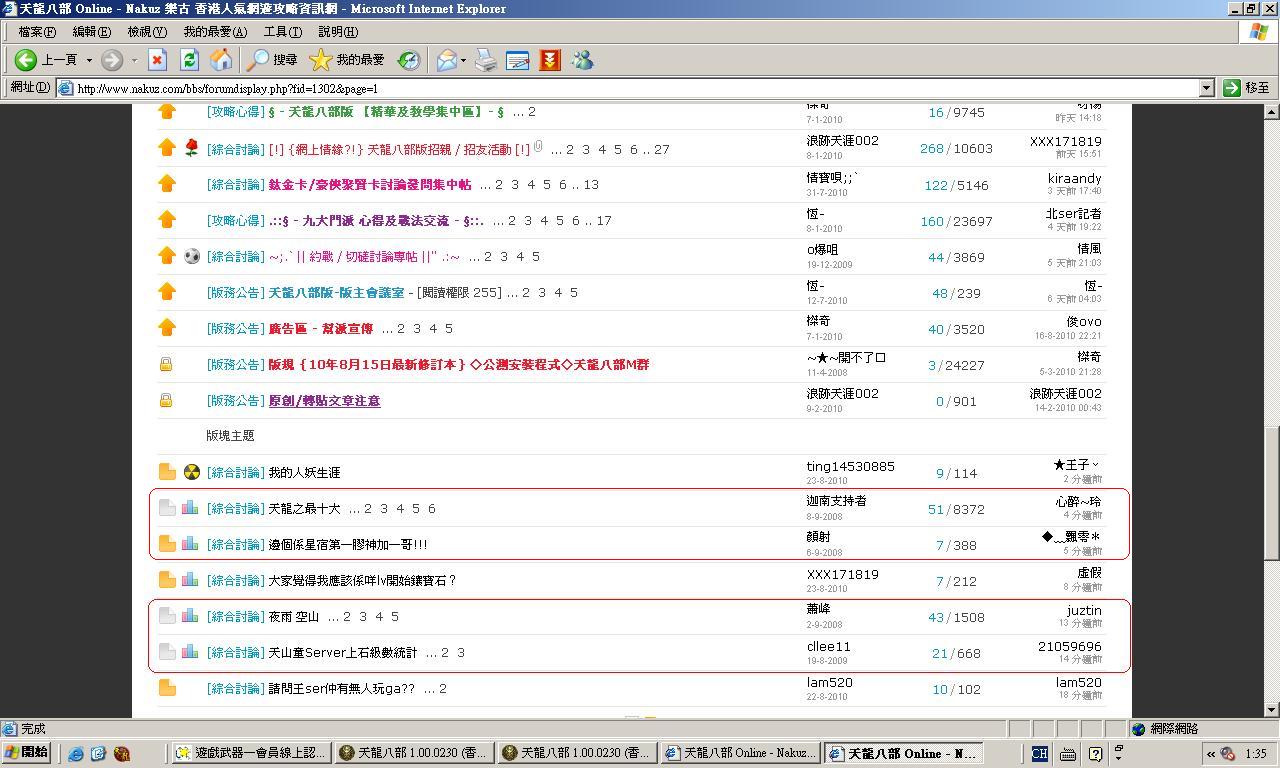Open the Favorites star button
1280x768 pixels.
pyautogui.click(x=346, y=60)
